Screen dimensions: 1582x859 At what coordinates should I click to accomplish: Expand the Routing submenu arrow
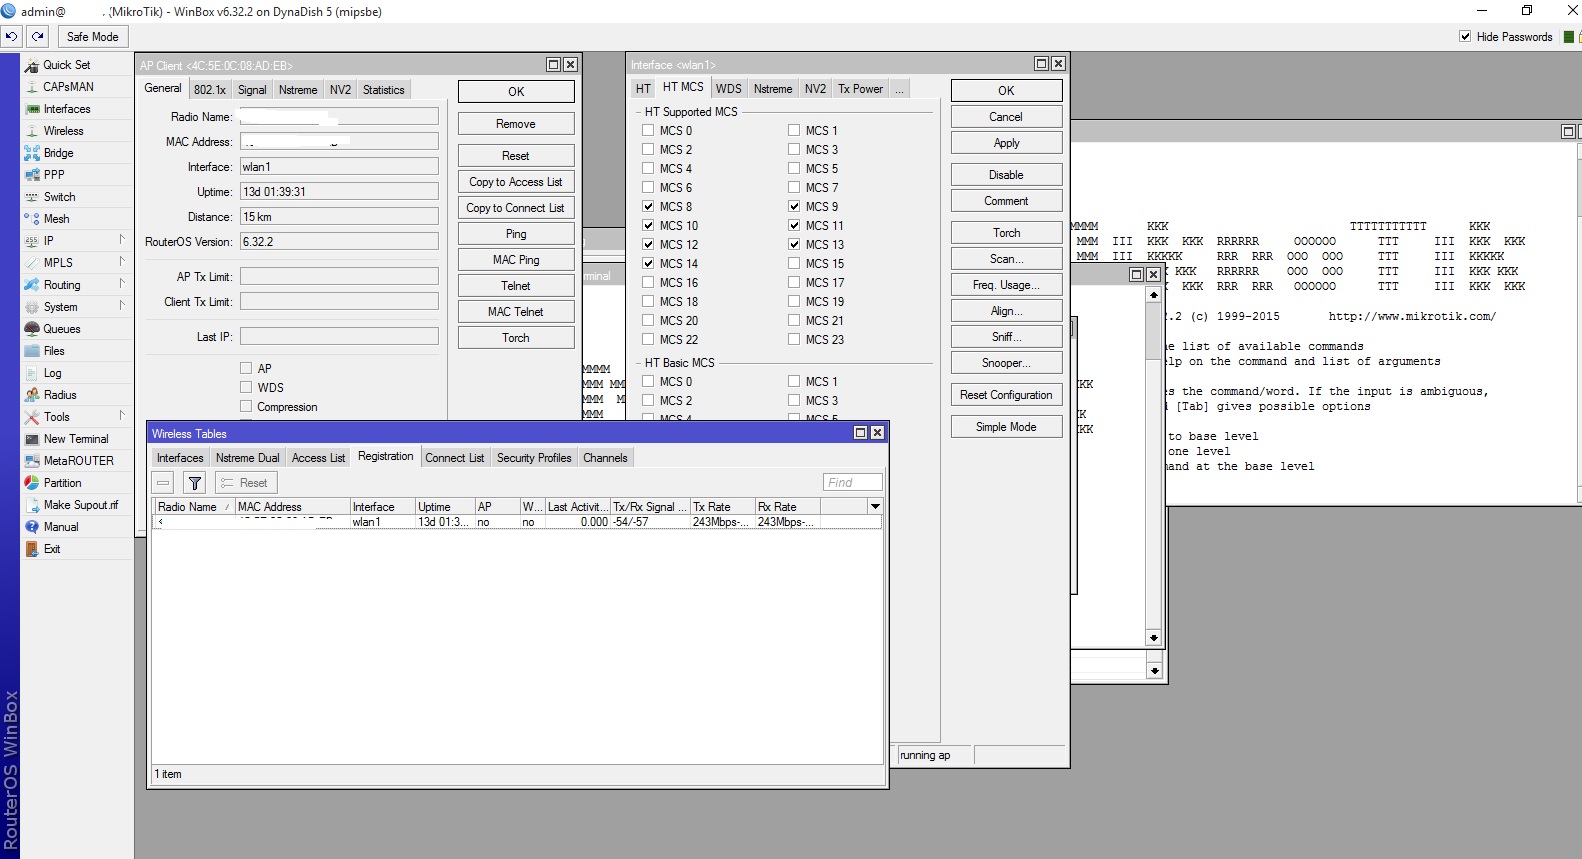(x=122, y=285)
